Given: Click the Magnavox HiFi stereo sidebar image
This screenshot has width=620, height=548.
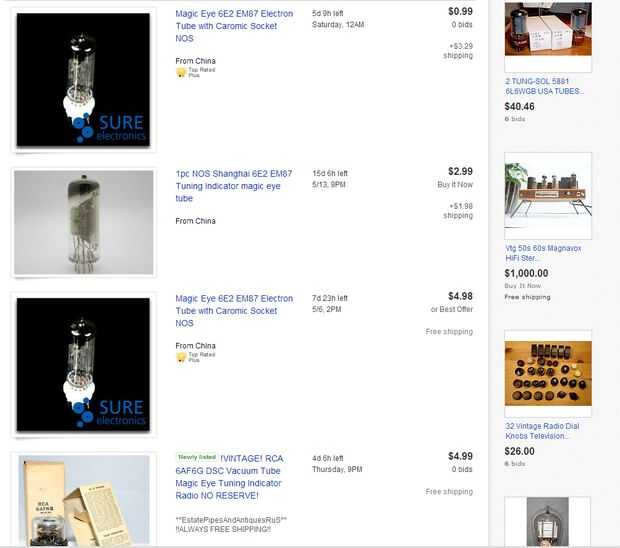Looking at the screenshot, I should [548, 196].
